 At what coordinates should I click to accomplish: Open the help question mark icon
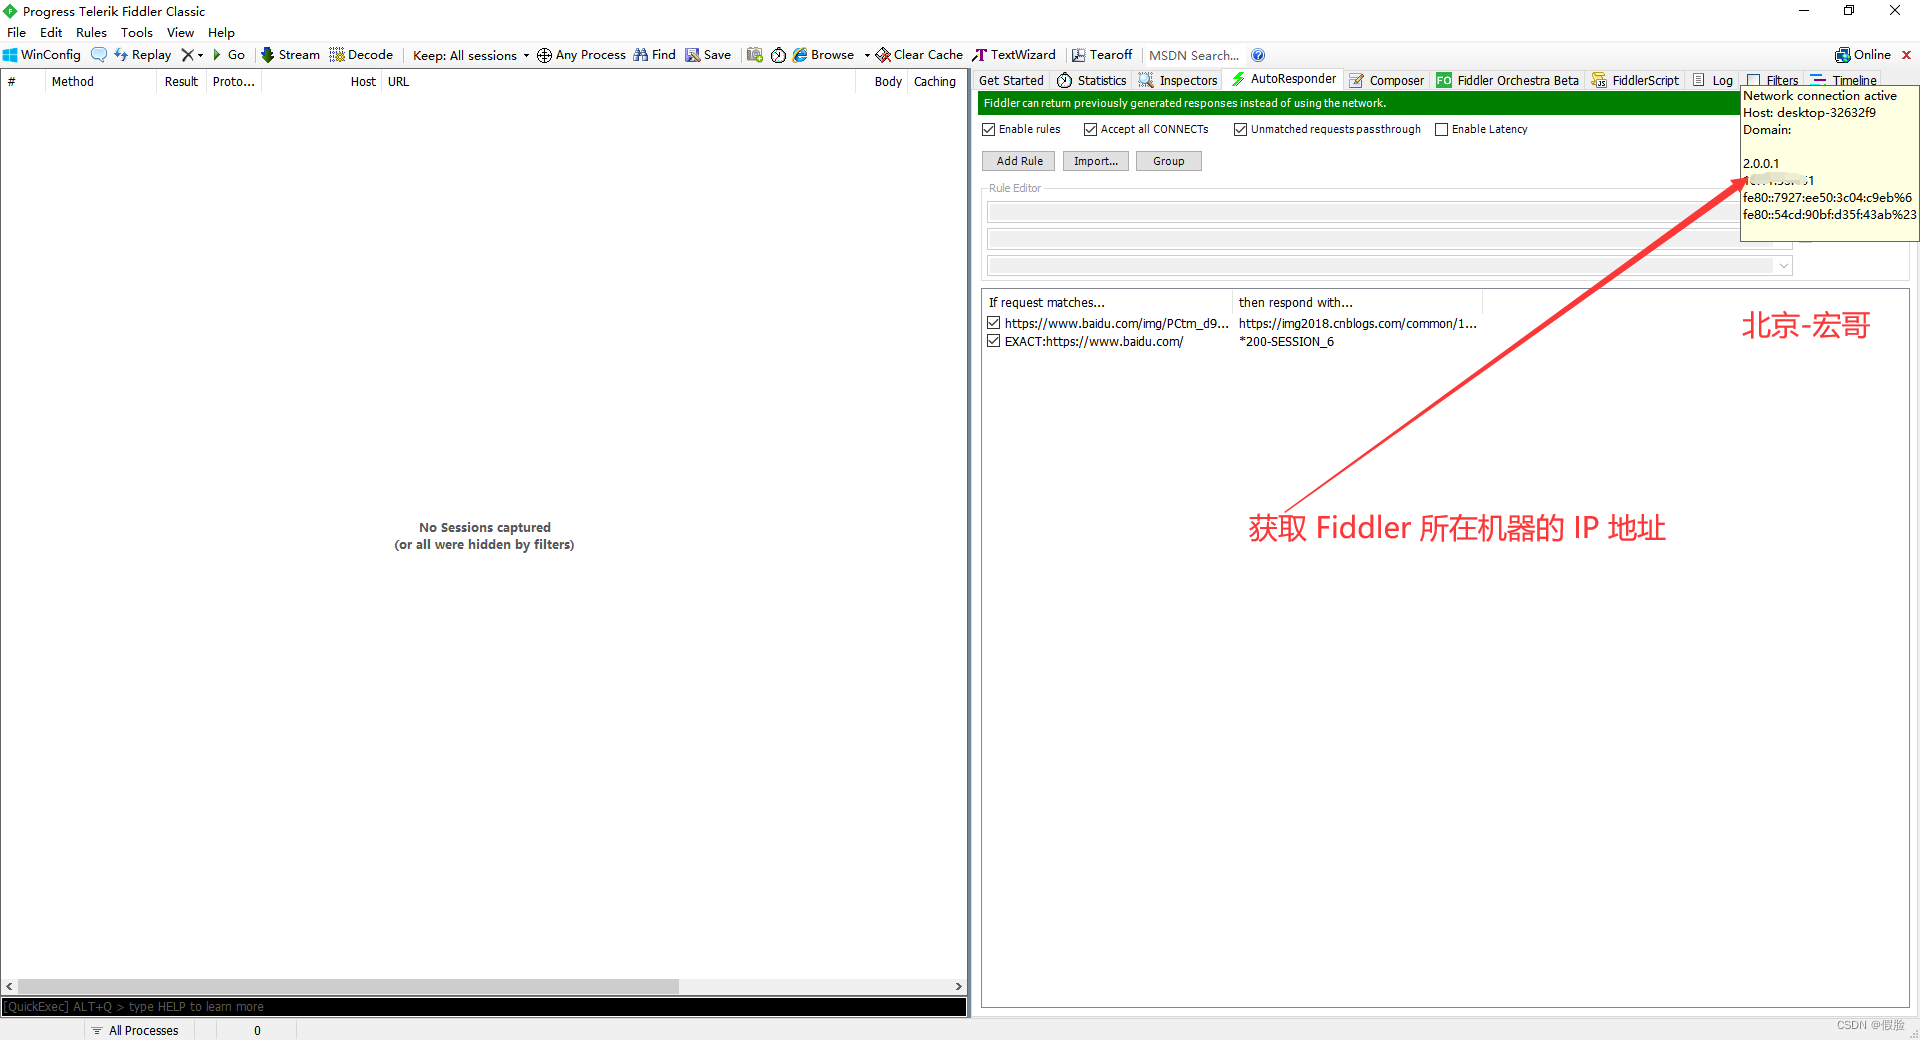(x=1258, y=55)
